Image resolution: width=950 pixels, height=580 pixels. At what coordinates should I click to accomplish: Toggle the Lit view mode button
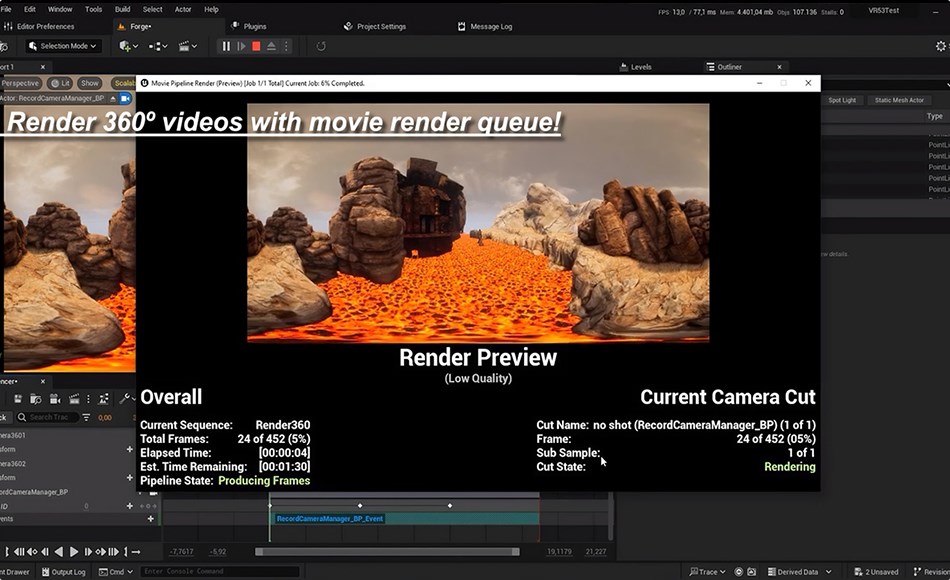pos(60,83)
